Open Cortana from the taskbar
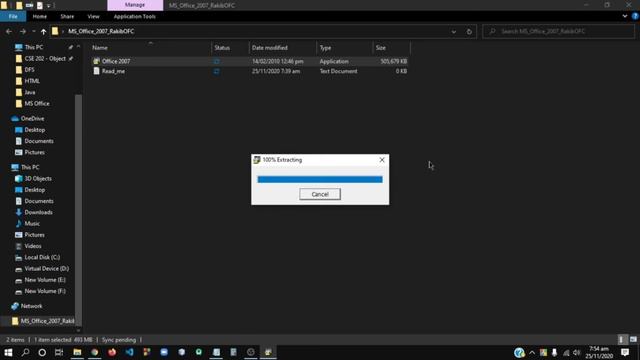Image resolution: width=640 pixels, height=360 pixels. coord(42,352)
